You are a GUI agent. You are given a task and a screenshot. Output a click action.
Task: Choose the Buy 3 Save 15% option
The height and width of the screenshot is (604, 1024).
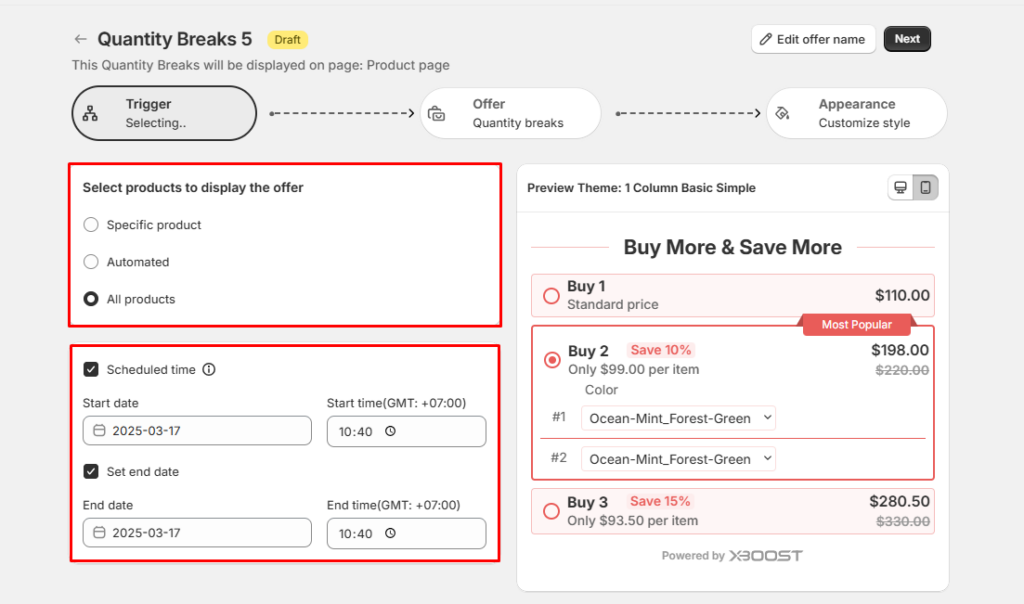[551, 511]
